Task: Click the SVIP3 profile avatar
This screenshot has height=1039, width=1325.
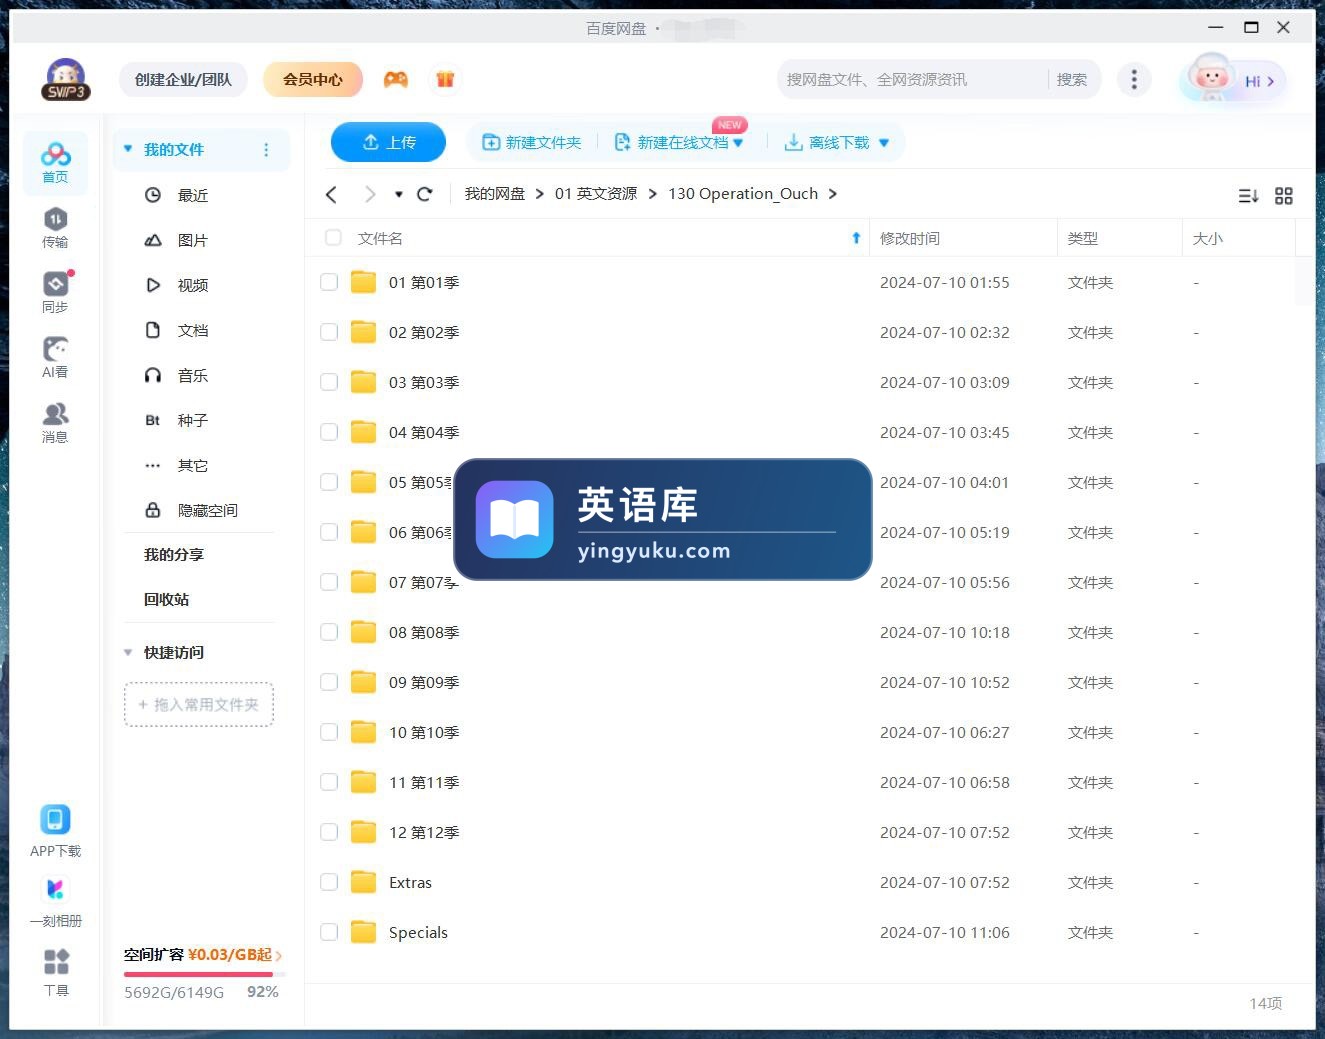Action: (66, 79)
